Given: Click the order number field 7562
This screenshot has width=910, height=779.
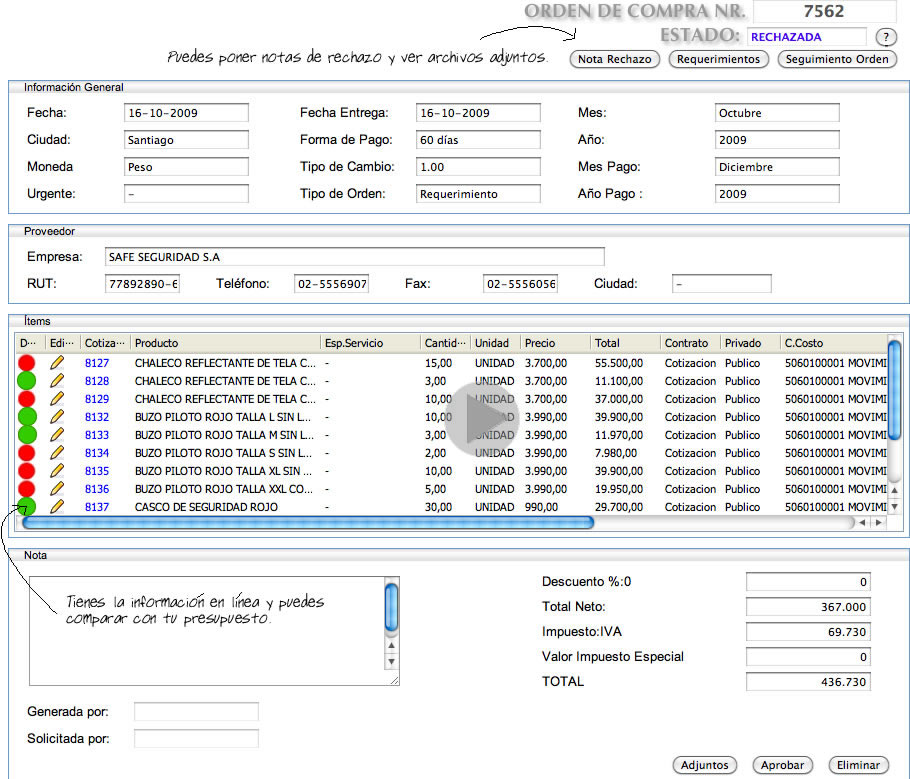Looking at the screenshot, I should point(824,11).
